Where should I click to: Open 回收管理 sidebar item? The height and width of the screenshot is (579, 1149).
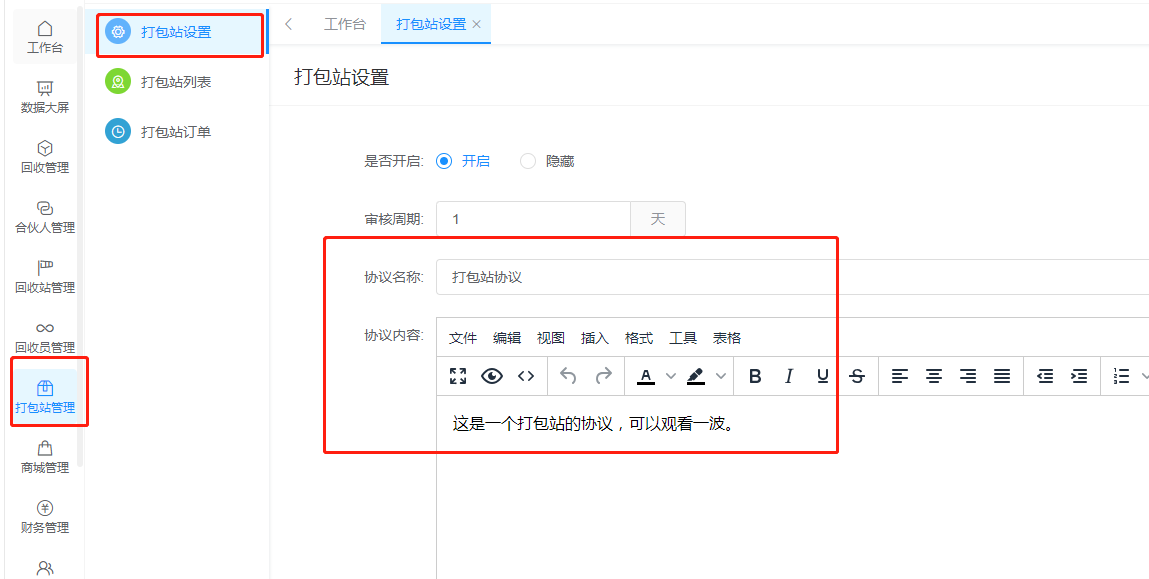pos(45,158)
